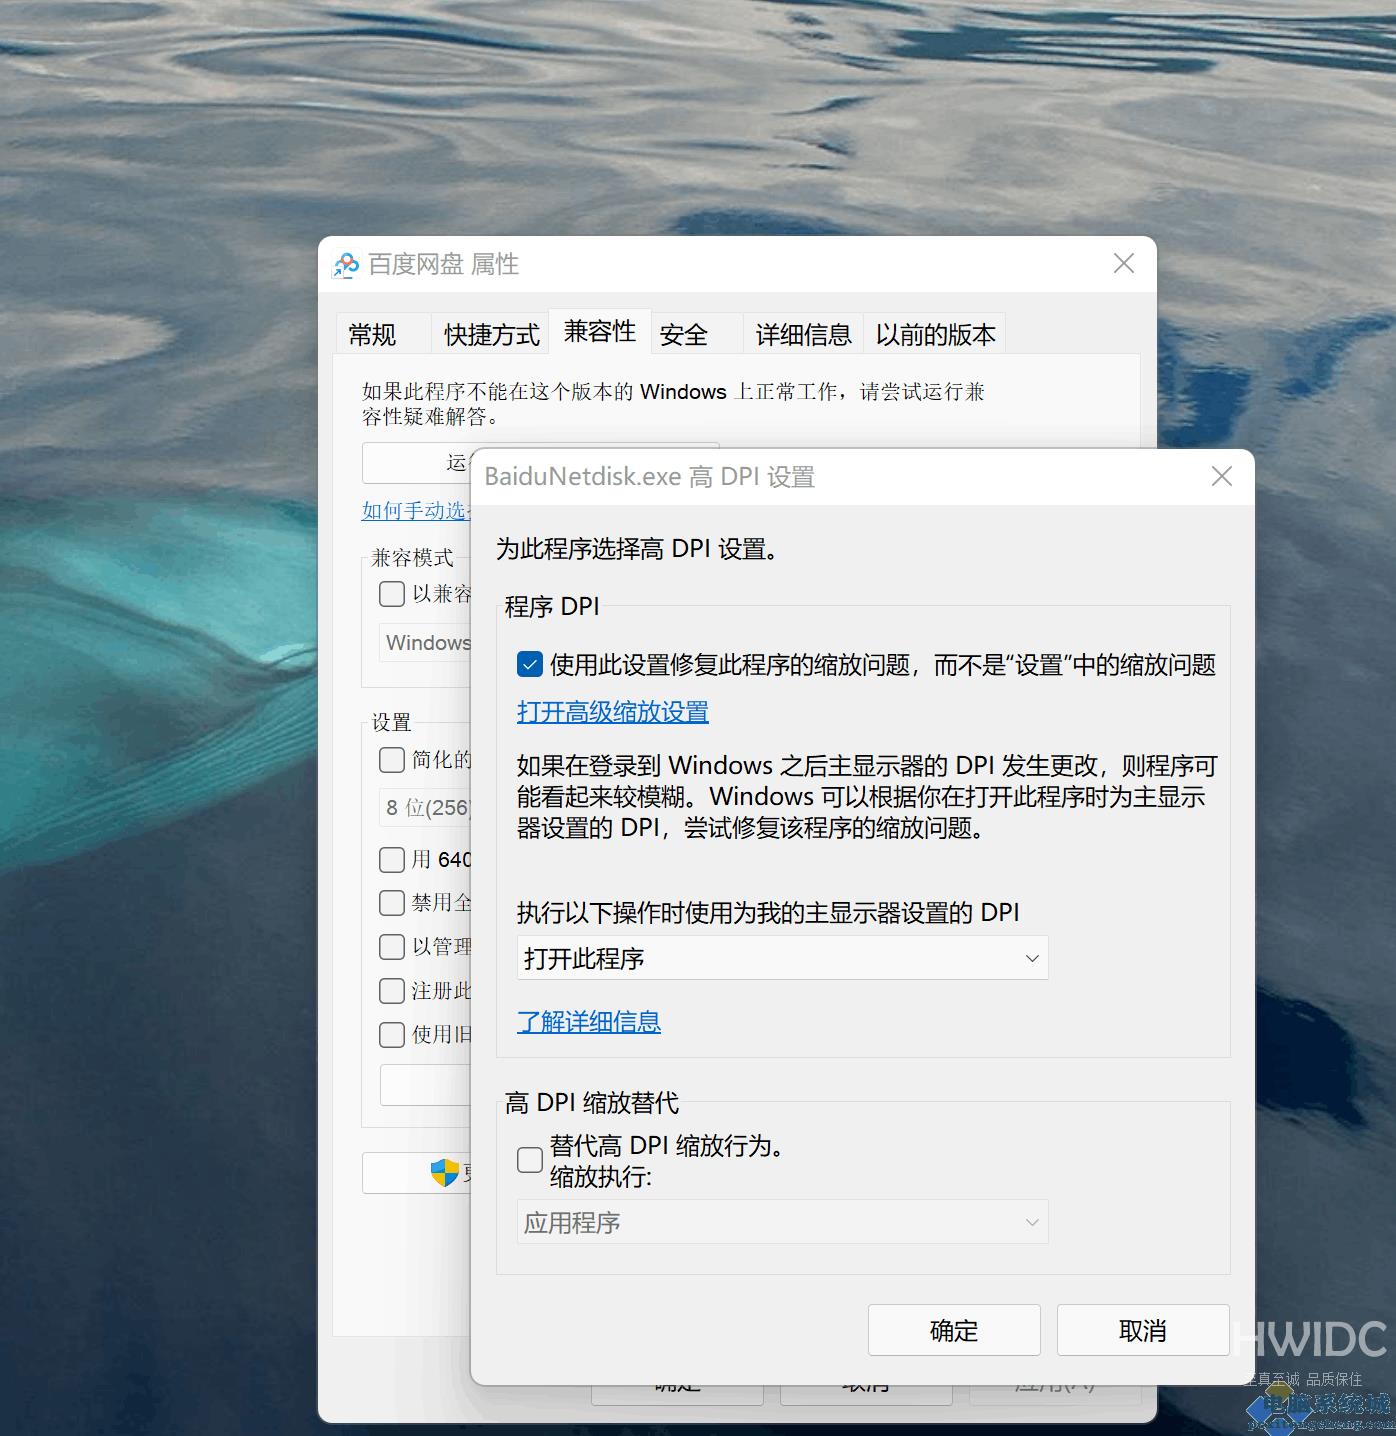The height and width of the screenshot is (1436, 1396).
Task: Toggle 注册此程序 checkbox in Properties
Action: pyautogui.click(x=392, y=991)
